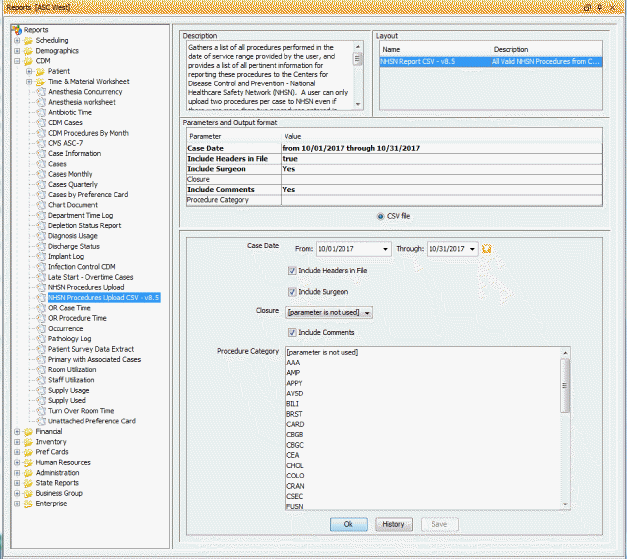The height and width of the screenshot is (559, 627).
Task: Expand the Human Resources tree node
Action: pyautogui.click(x=17, y=462)
